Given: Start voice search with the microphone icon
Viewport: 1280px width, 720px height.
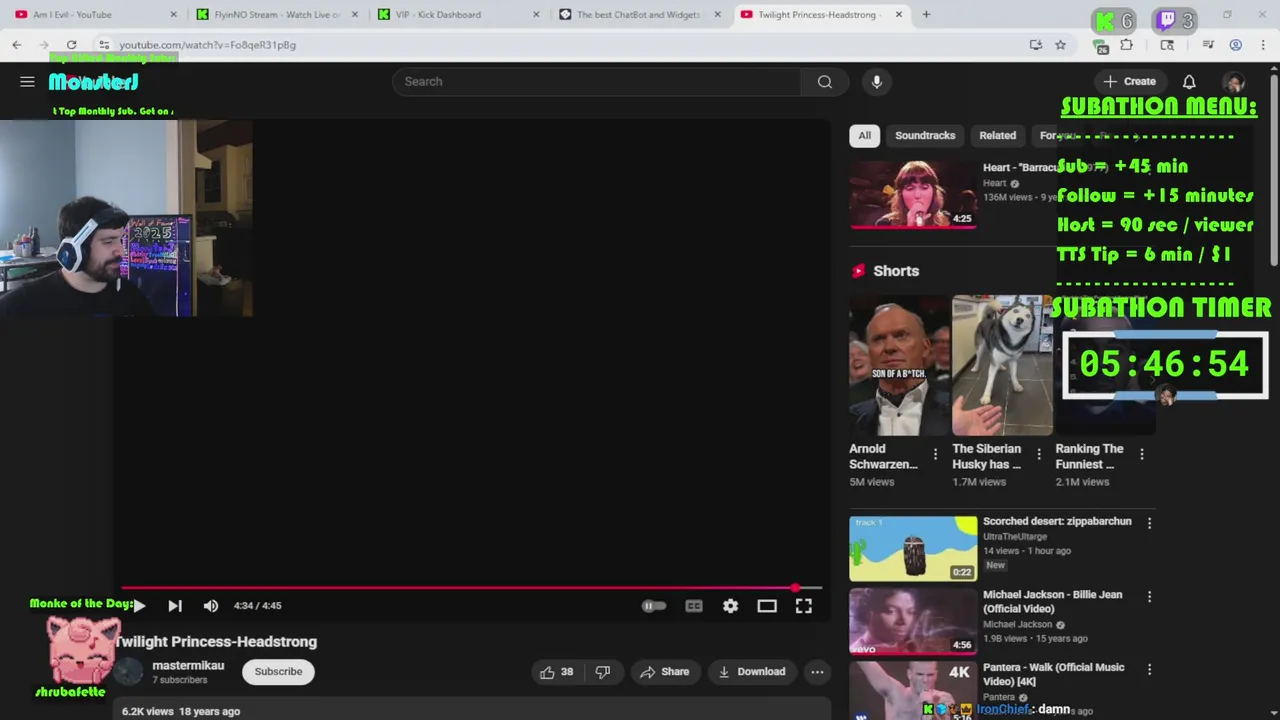Looking at the screenshot, I should (x=876, y=82).
